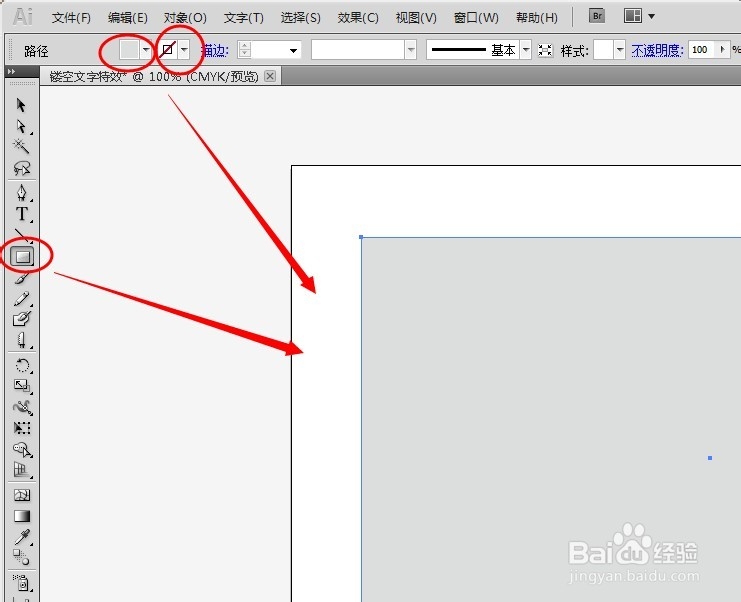Choose the Pencil tool
Viewport: 741px width, 602px height.
click(x=21, y=299)
